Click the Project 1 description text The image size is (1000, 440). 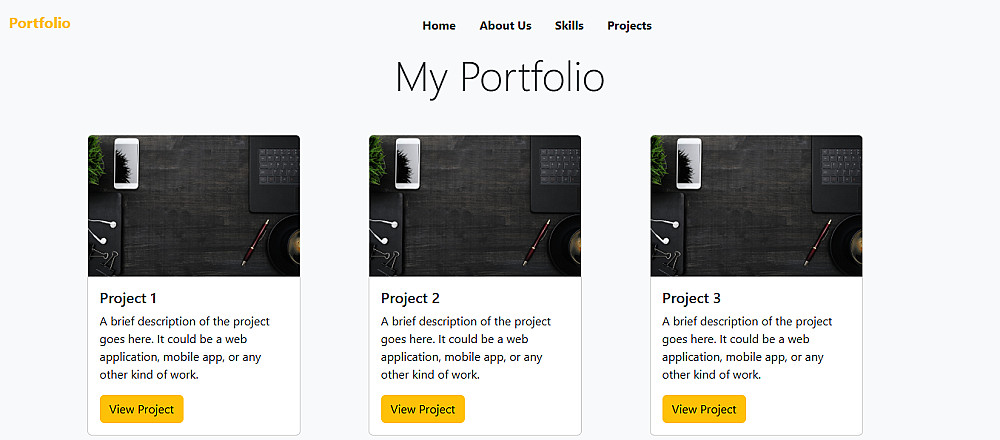(x=185, y=348)
